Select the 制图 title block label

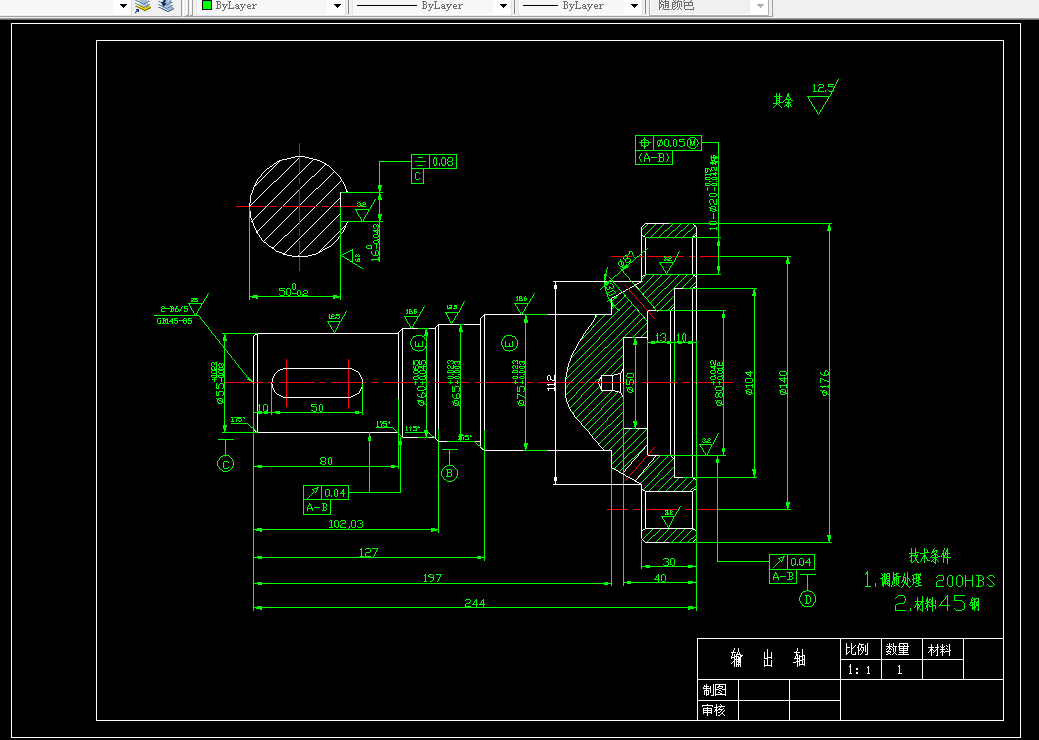point(714,690)
